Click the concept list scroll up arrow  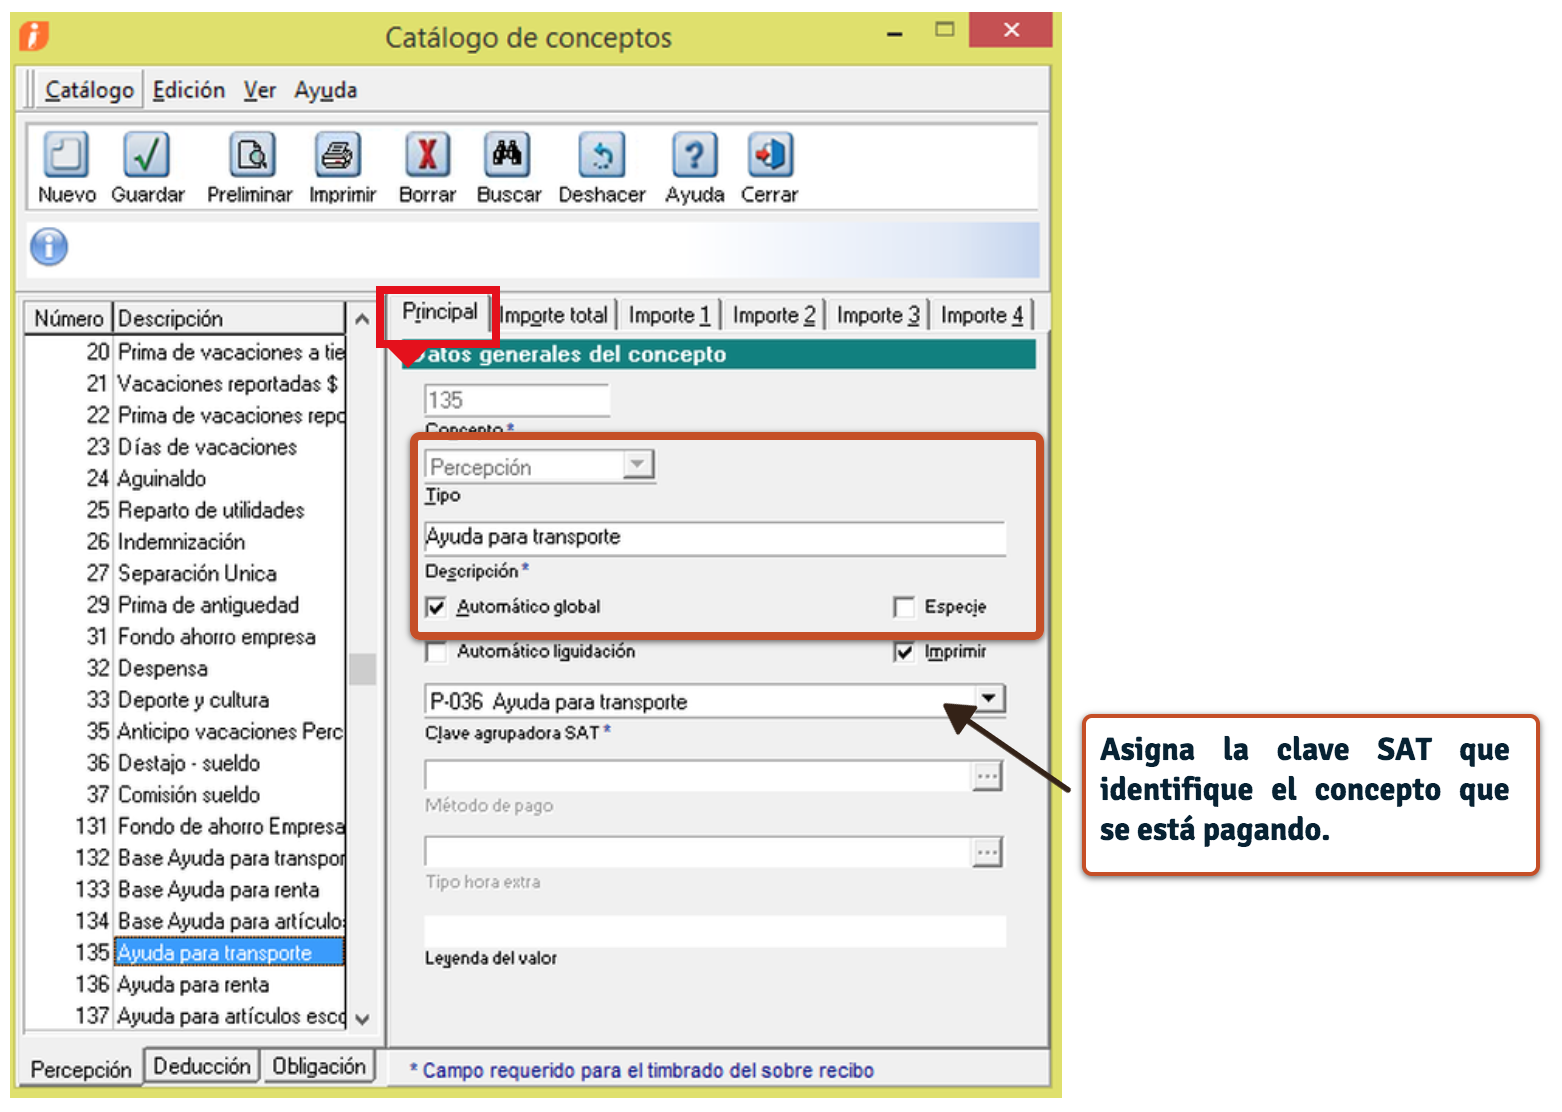(x=362, y=319)
